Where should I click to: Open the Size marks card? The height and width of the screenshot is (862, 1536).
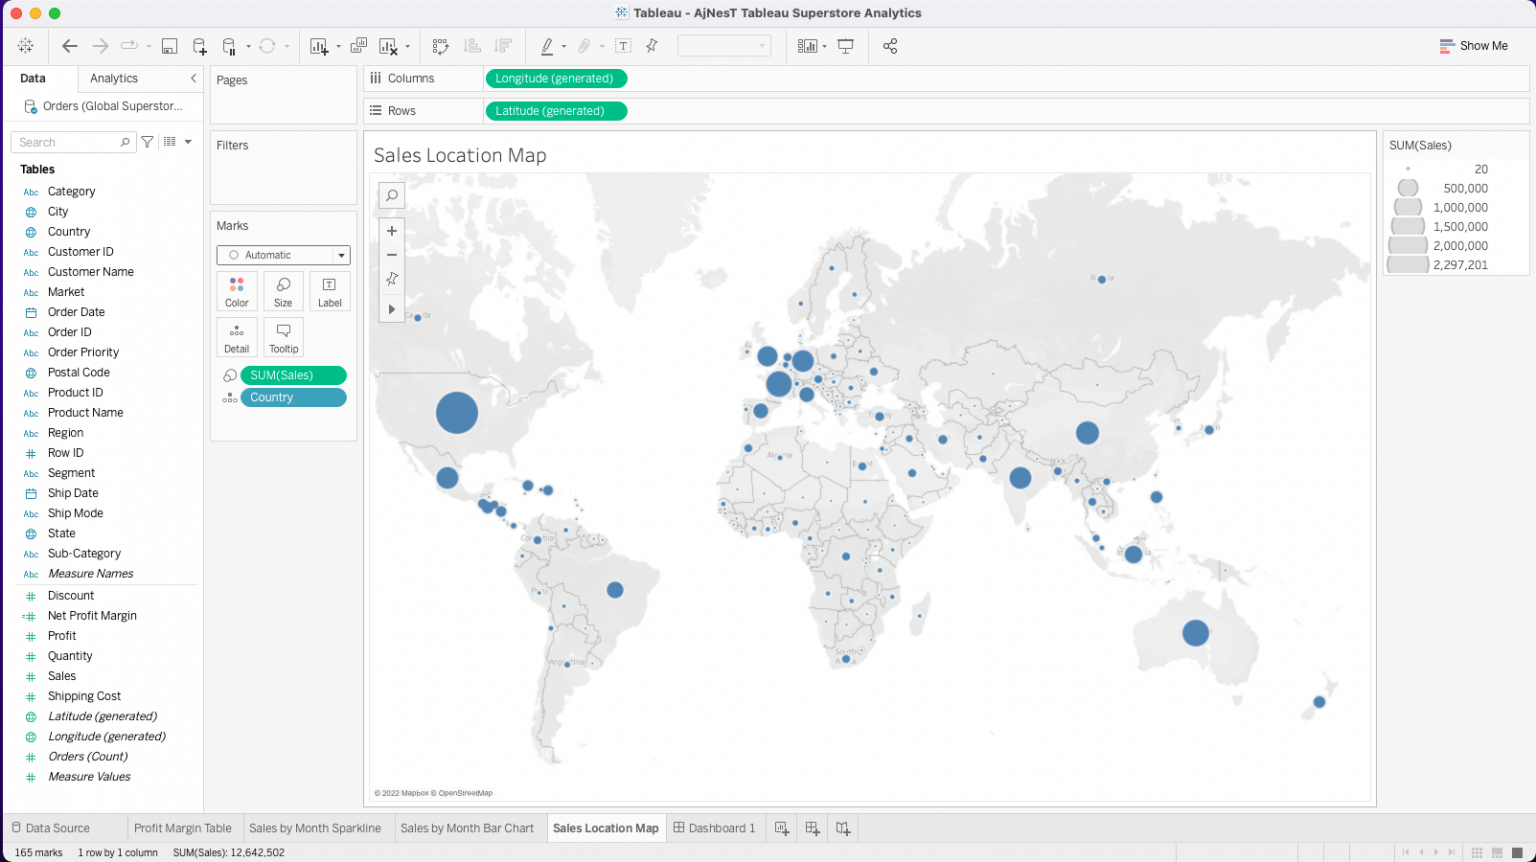pos(283,291)
